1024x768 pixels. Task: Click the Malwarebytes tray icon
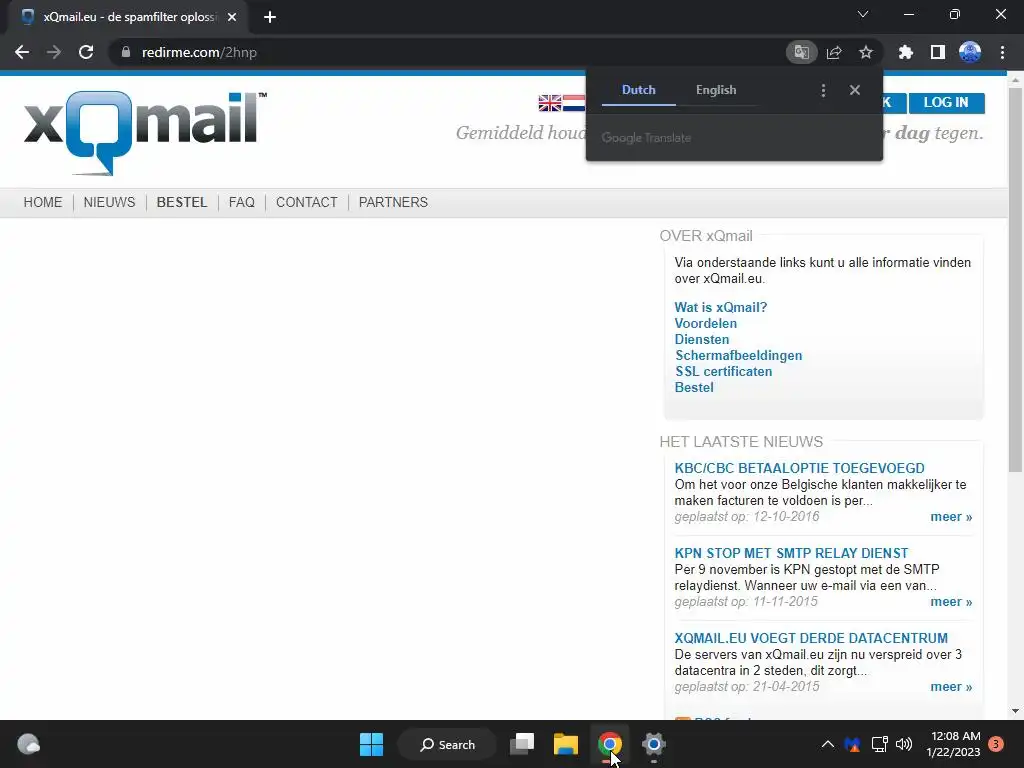852,744
